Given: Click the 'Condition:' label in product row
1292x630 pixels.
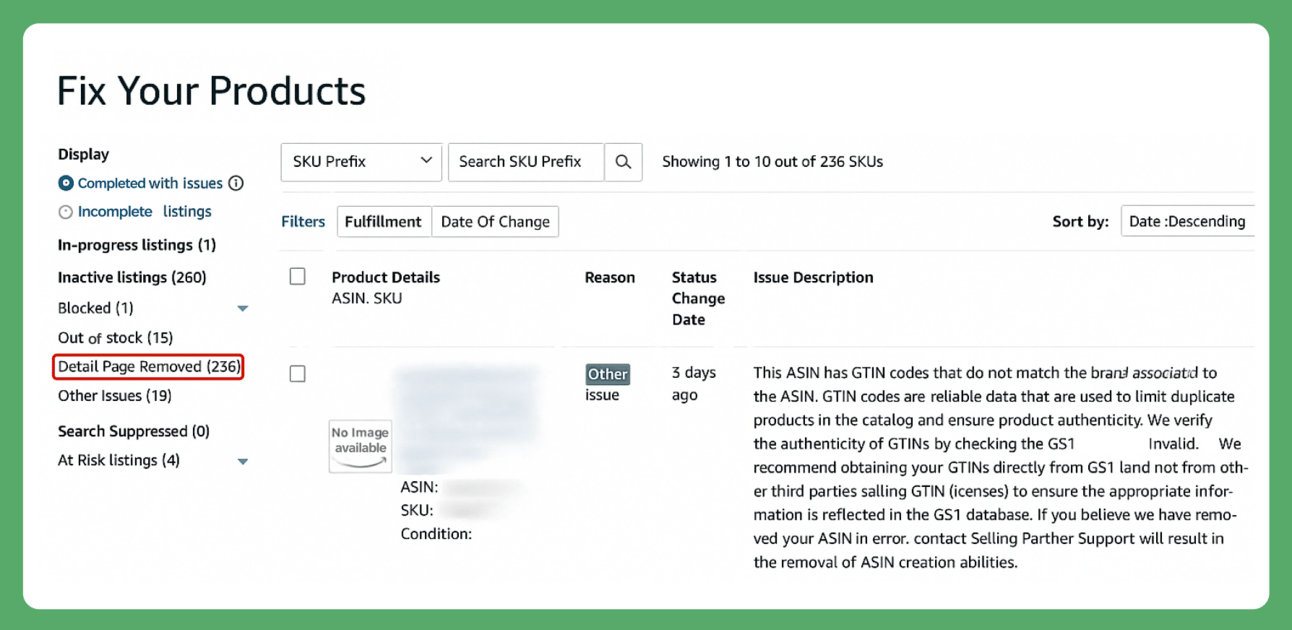Looking at the screenshot, I should click(436, 534).
